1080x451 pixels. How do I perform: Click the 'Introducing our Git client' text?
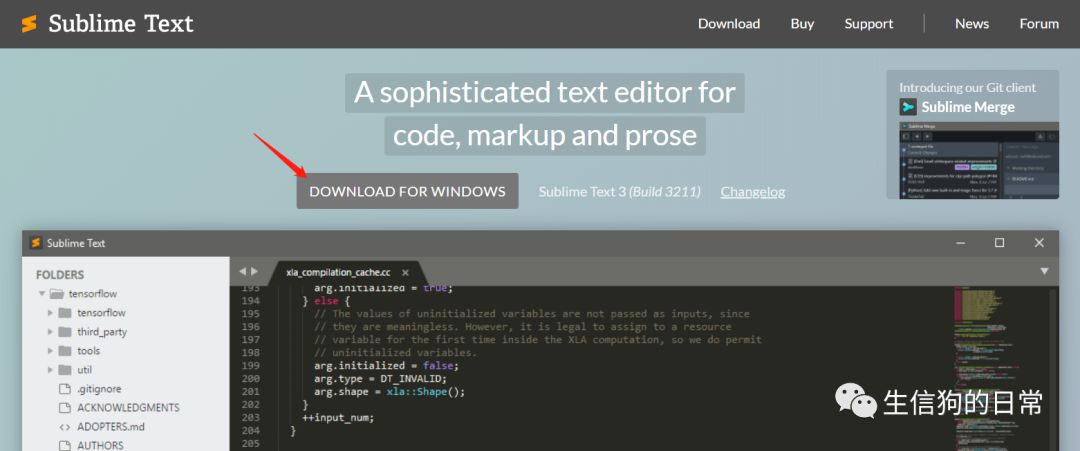967,87
